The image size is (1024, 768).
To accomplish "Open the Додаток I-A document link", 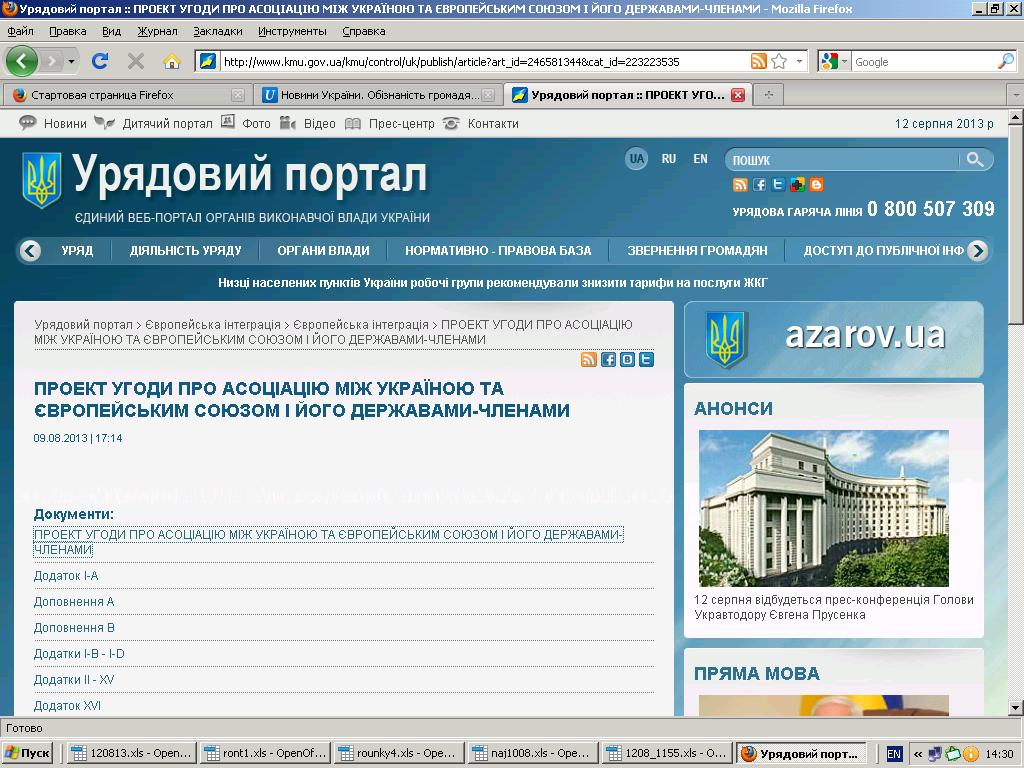I will [66, 576].
